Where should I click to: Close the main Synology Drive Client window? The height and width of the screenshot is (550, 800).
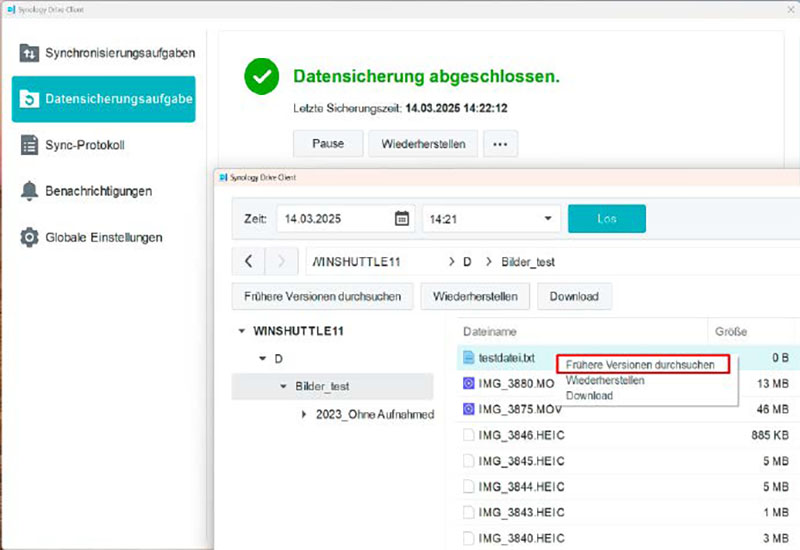pos(790,9)
